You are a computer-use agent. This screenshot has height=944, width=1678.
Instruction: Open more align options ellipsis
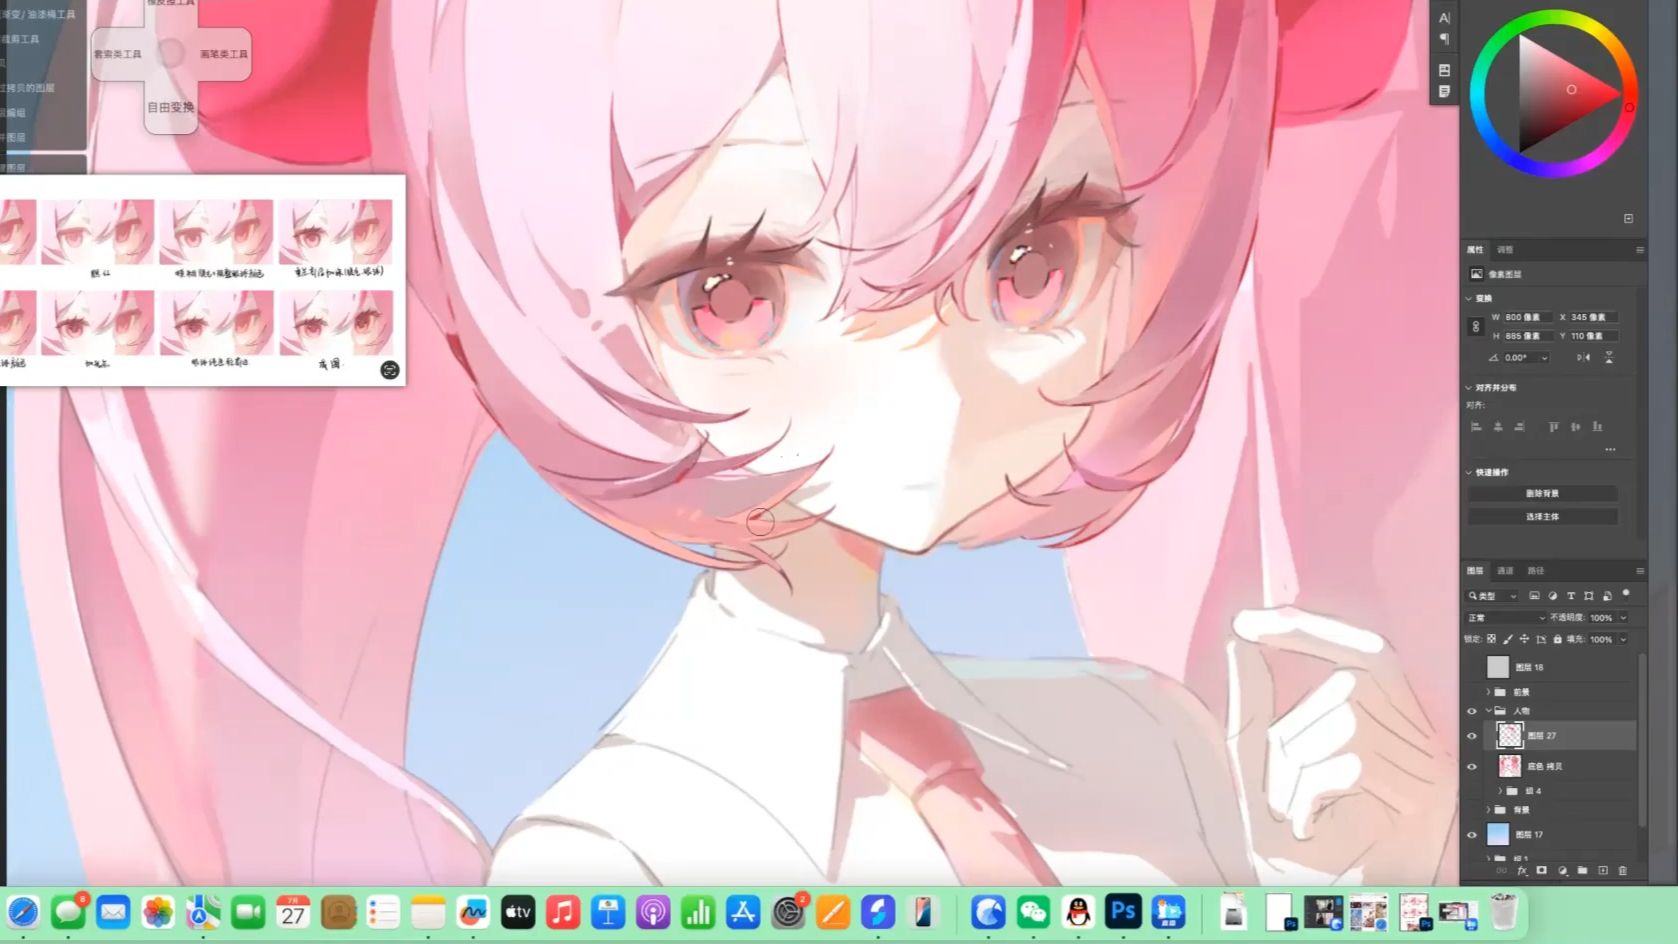pos(1610,449)
